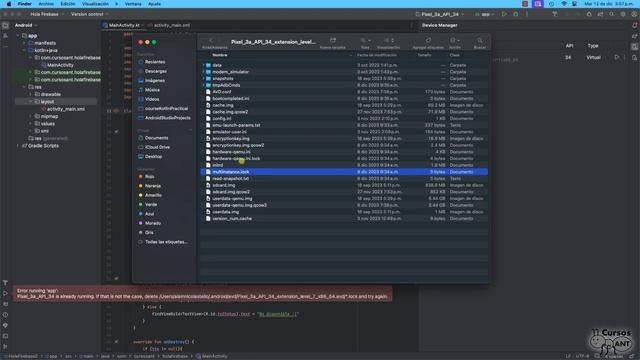
Task: Change Finder view mode selector
Action: pyautogui.click(x=389, y=40)
